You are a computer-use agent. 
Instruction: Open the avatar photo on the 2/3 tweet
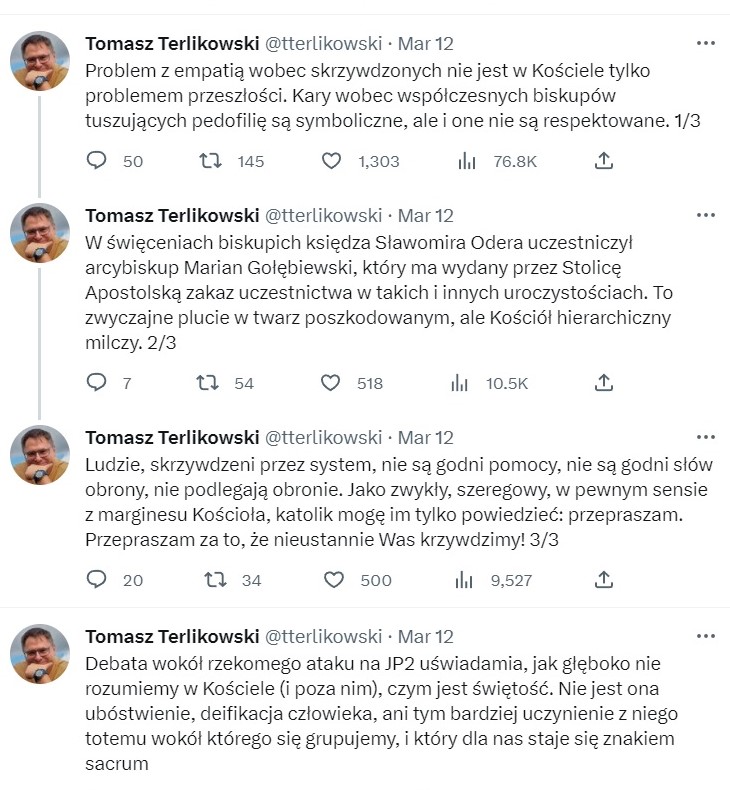[40, 234]
